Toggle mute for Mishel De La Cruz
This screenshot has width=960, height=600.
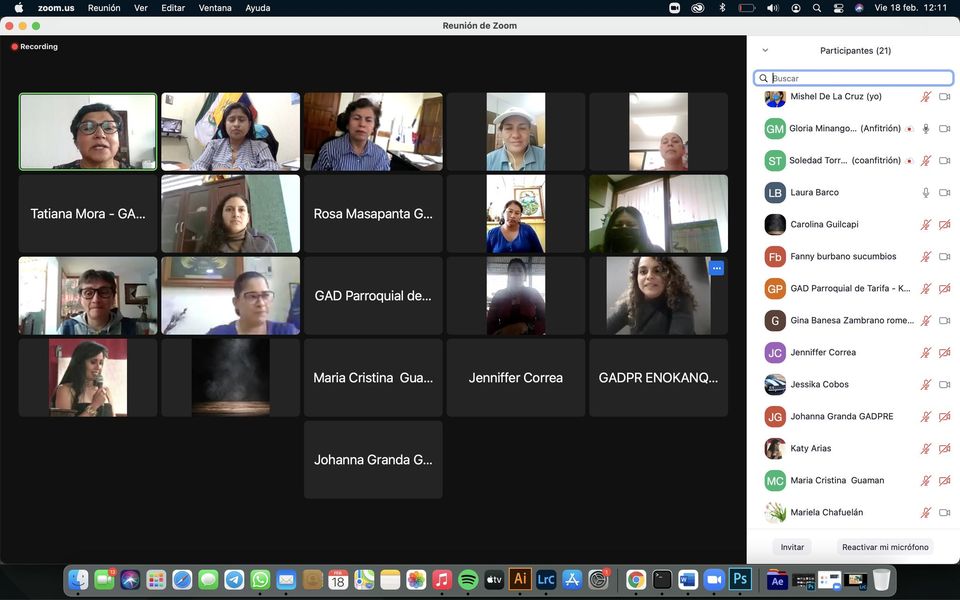[x=926, y=97]
